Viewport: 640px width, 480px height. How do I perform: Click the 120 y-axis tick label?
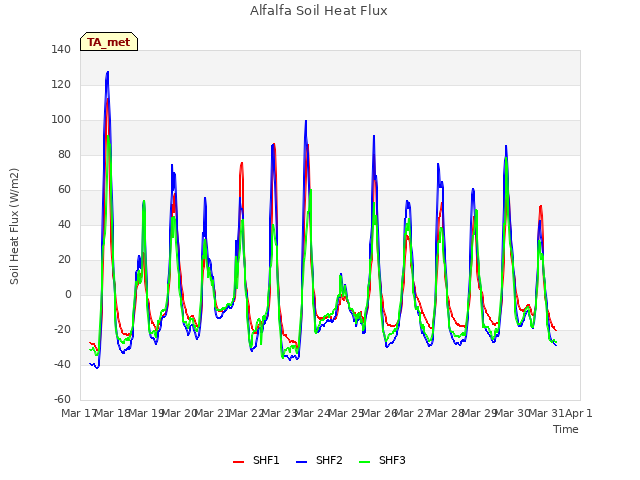click(61, 84)
